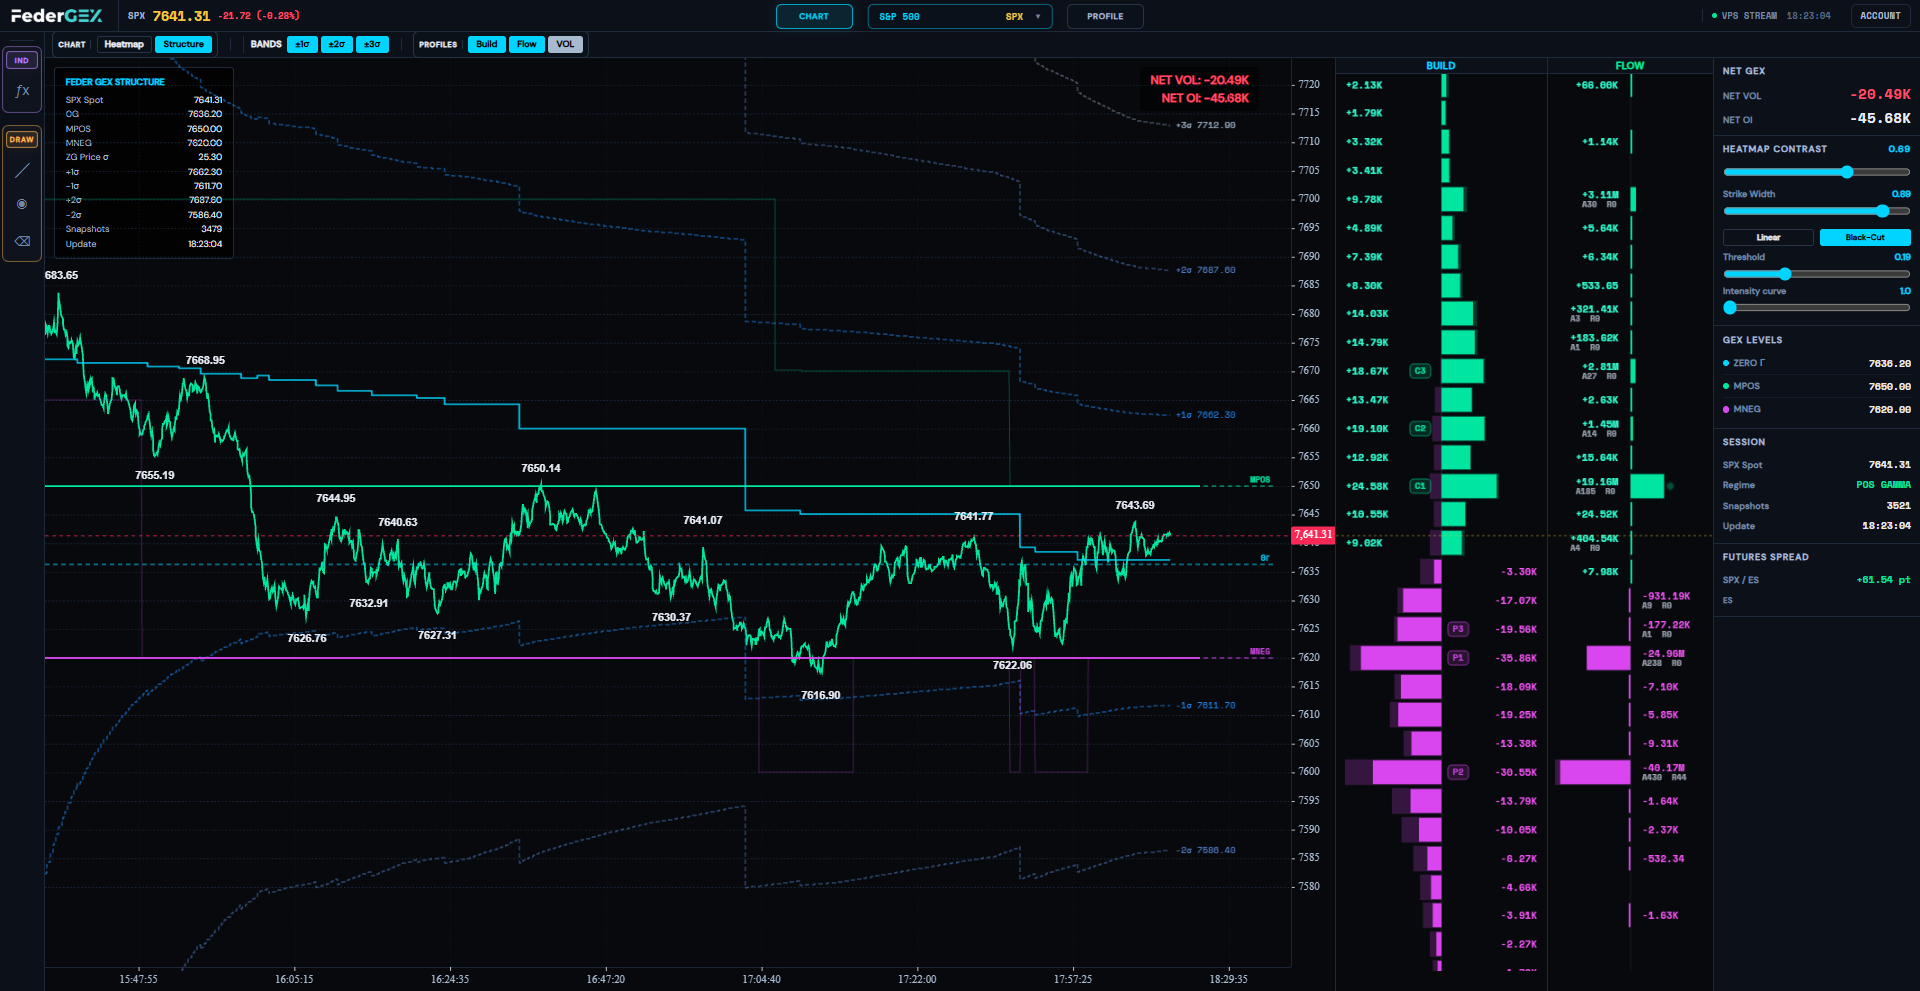1920x991 pixels.
Task: Open the ACCOUNT menu
Action: click(x=1880, y=16)
